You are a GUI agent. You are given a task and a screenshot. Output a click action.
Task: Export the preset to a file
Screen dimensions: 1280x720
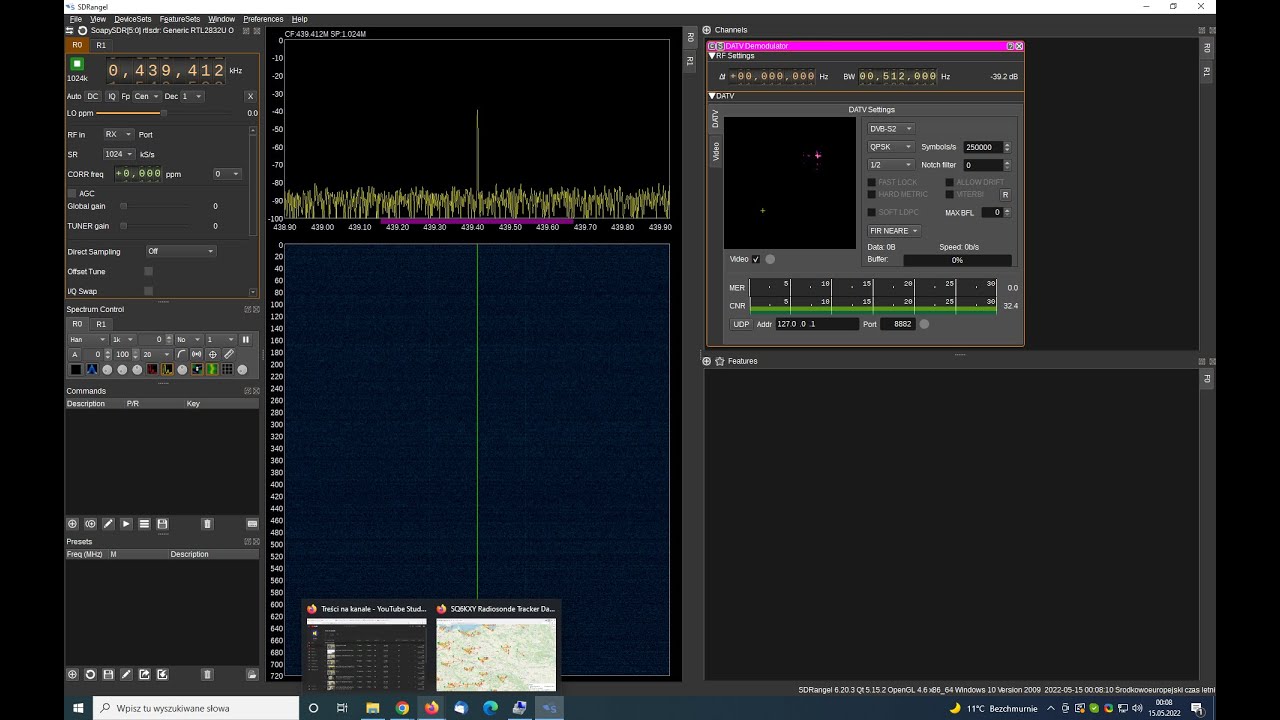pyautogui.click(x=144, y=675)
